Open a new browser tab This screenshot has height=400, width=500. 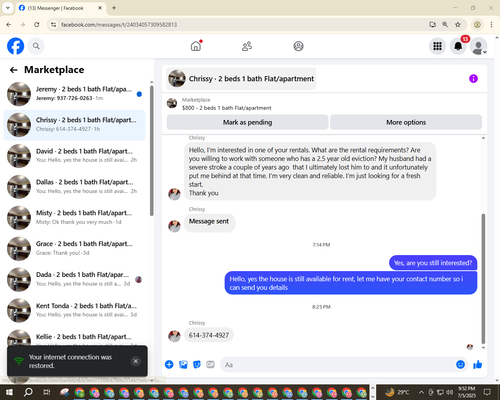(114, 8)
